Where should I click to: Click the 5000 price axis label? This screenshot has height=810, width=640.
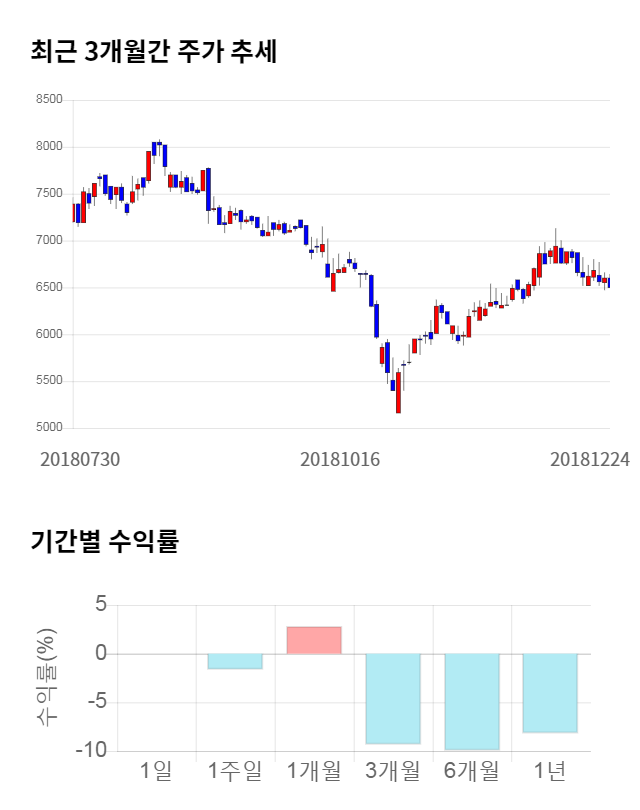click(48, 428)
